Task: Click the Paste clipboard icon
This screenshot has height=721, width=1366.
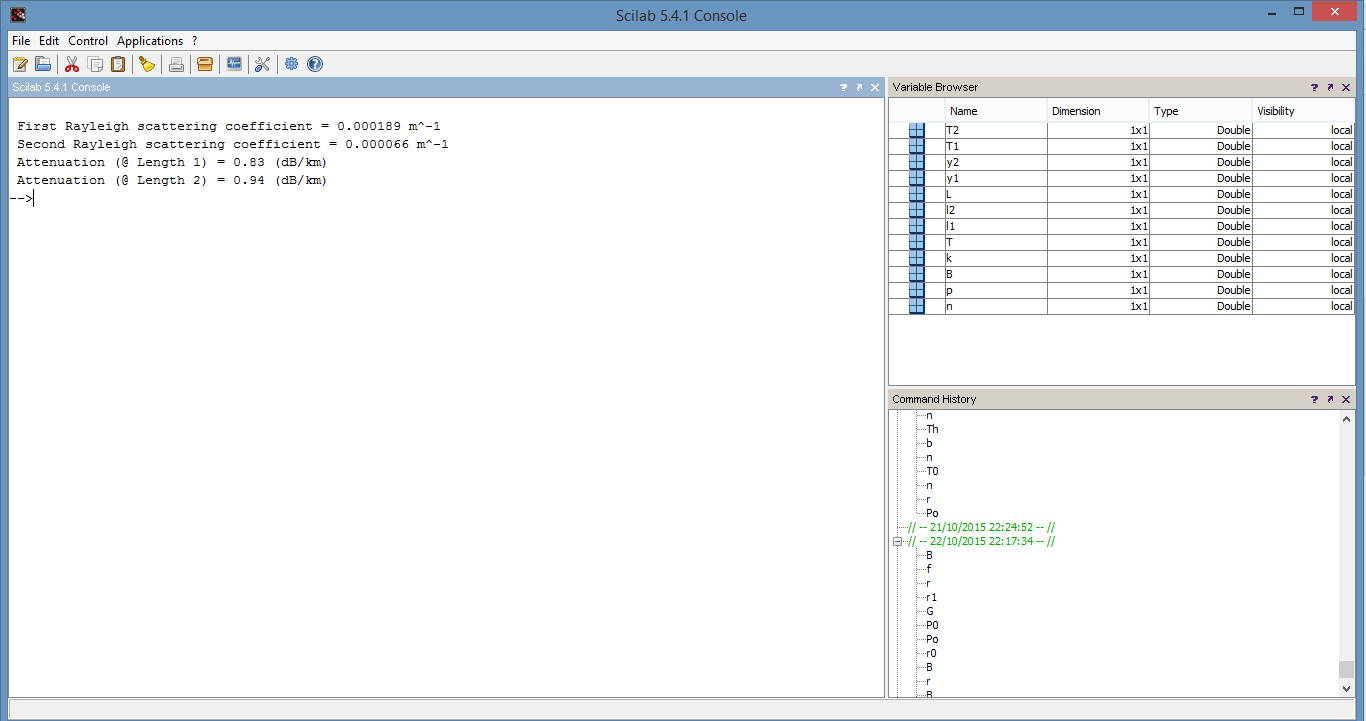Action: pos(118,64)
